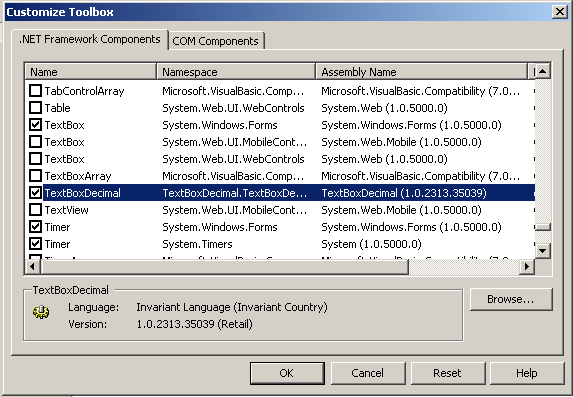Image resolution: width=573 pixels, height=397 pixels.
Task: Click the Customize Toolbox title bar text
Action: (60, 12)
